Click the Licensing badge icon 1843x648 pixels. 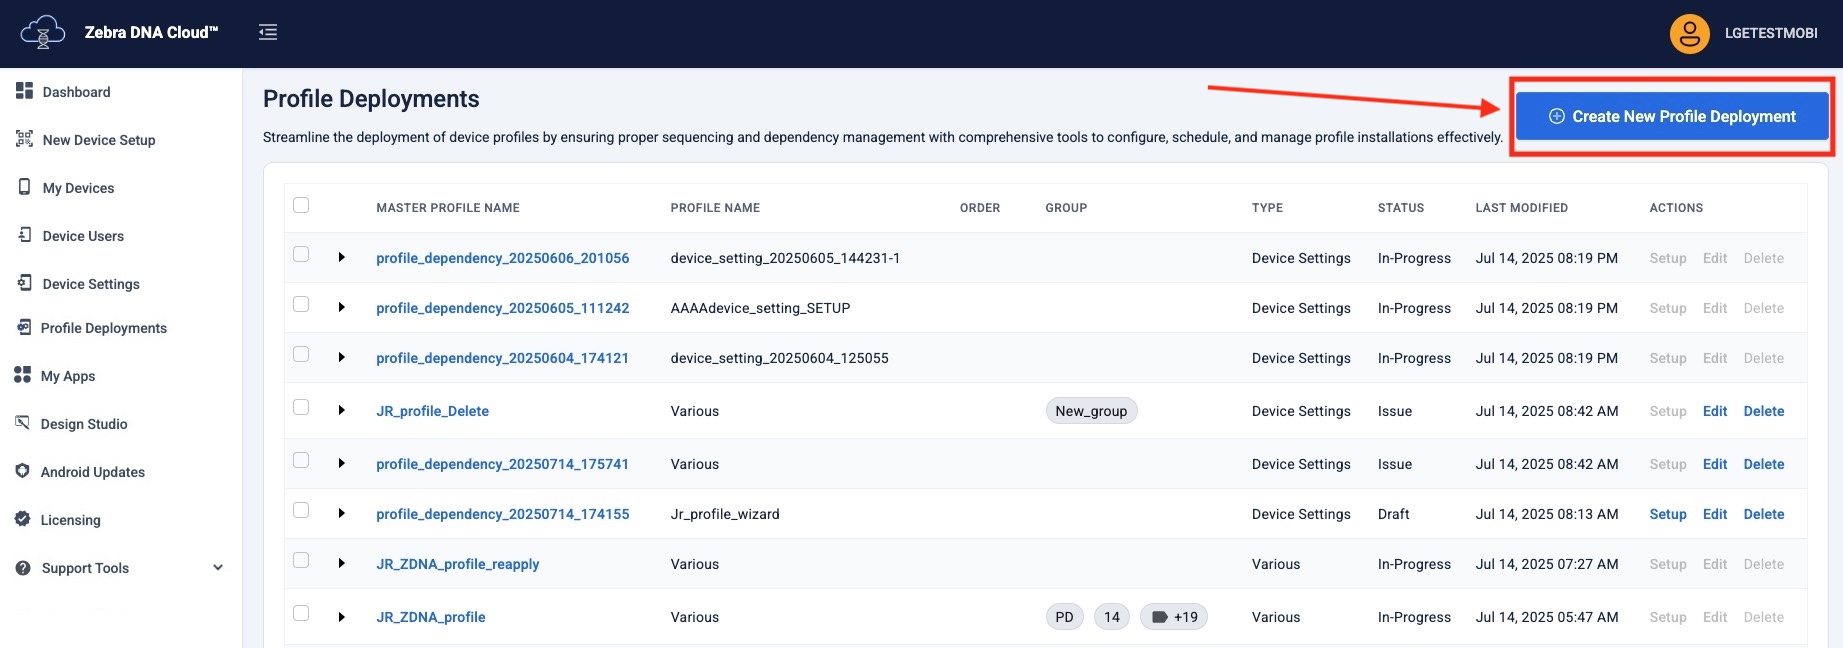(23, 519)
